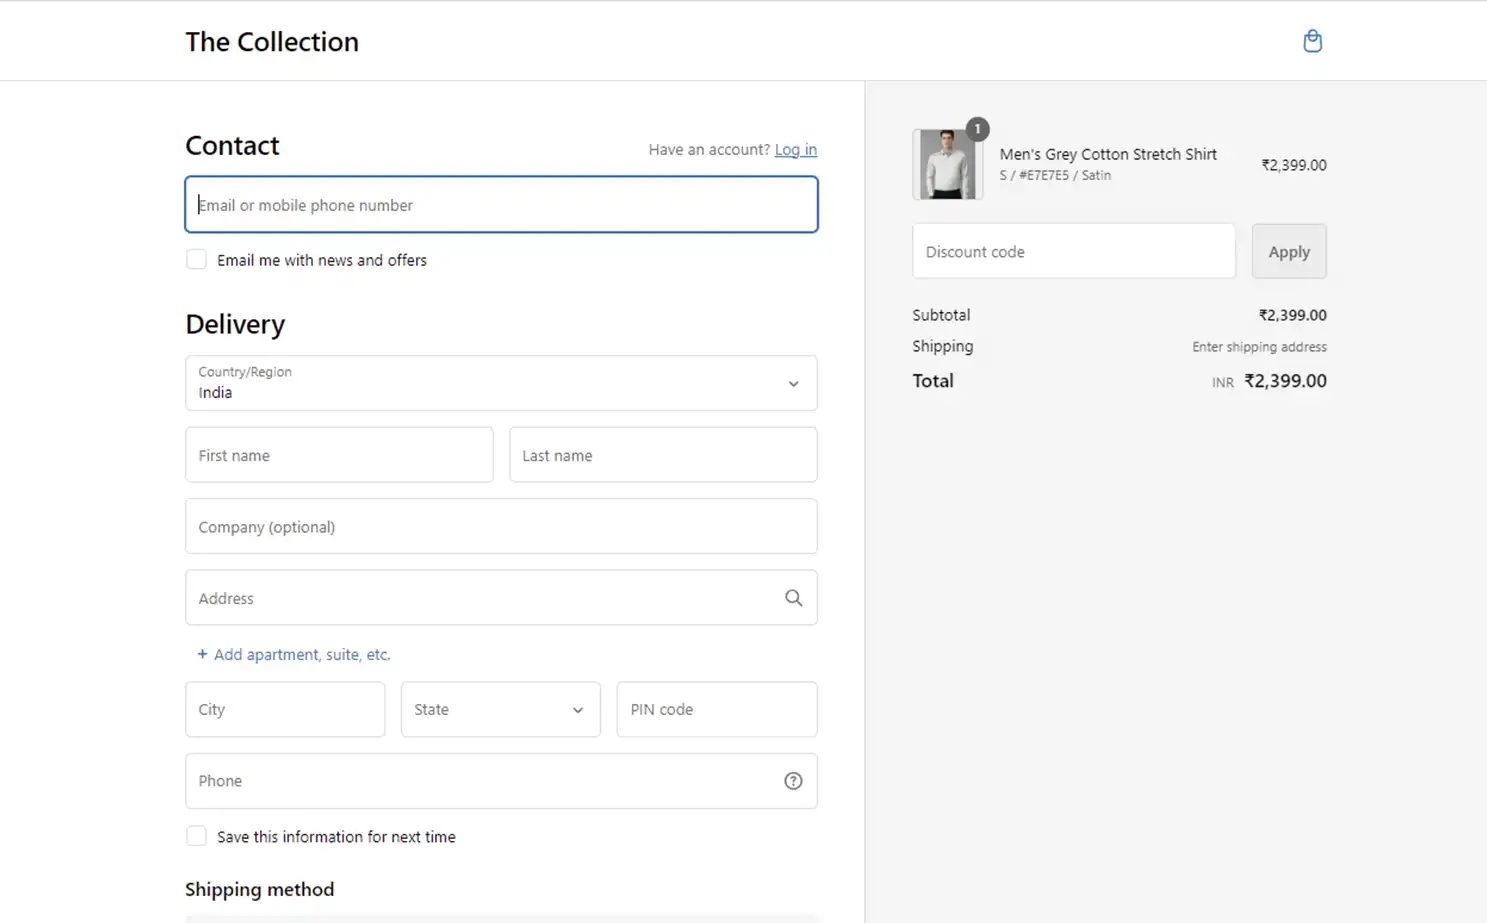
Task: Click Add apartment, suite, etc.
Action: [x=301, y=654]
